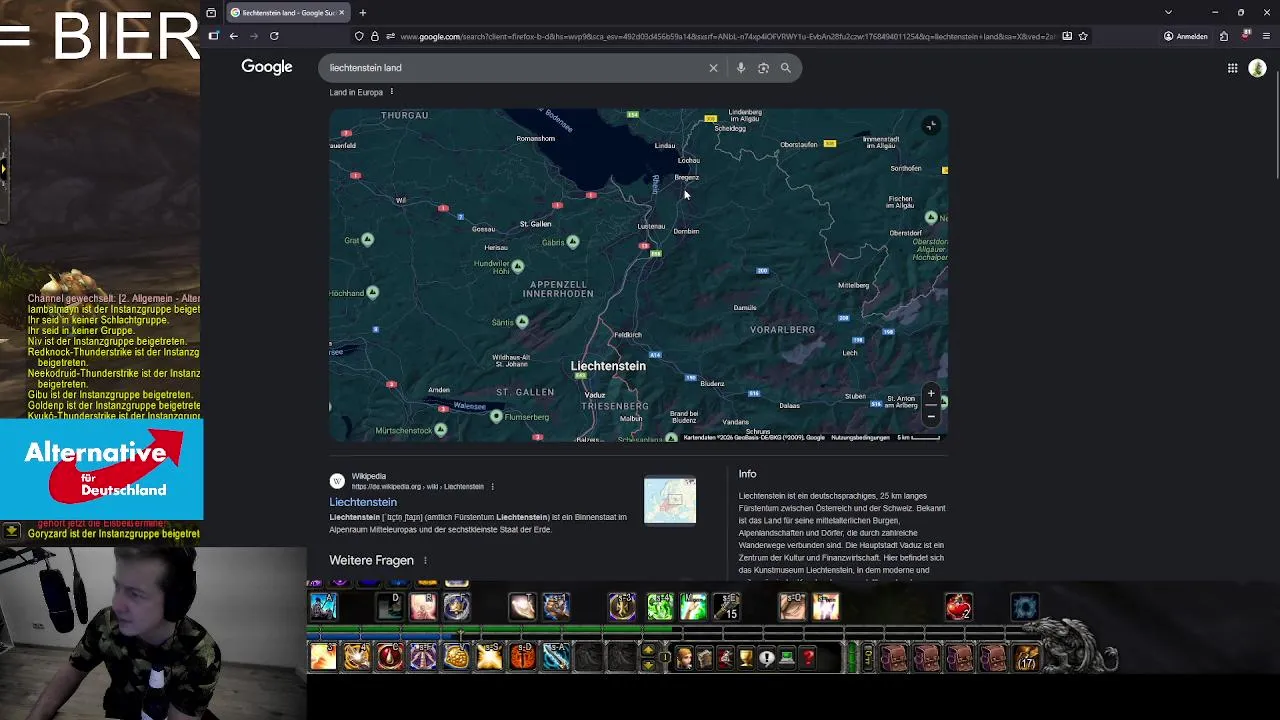Open the WoW spellbook micro button
1280x720 pixels.
tap(704, 657)
